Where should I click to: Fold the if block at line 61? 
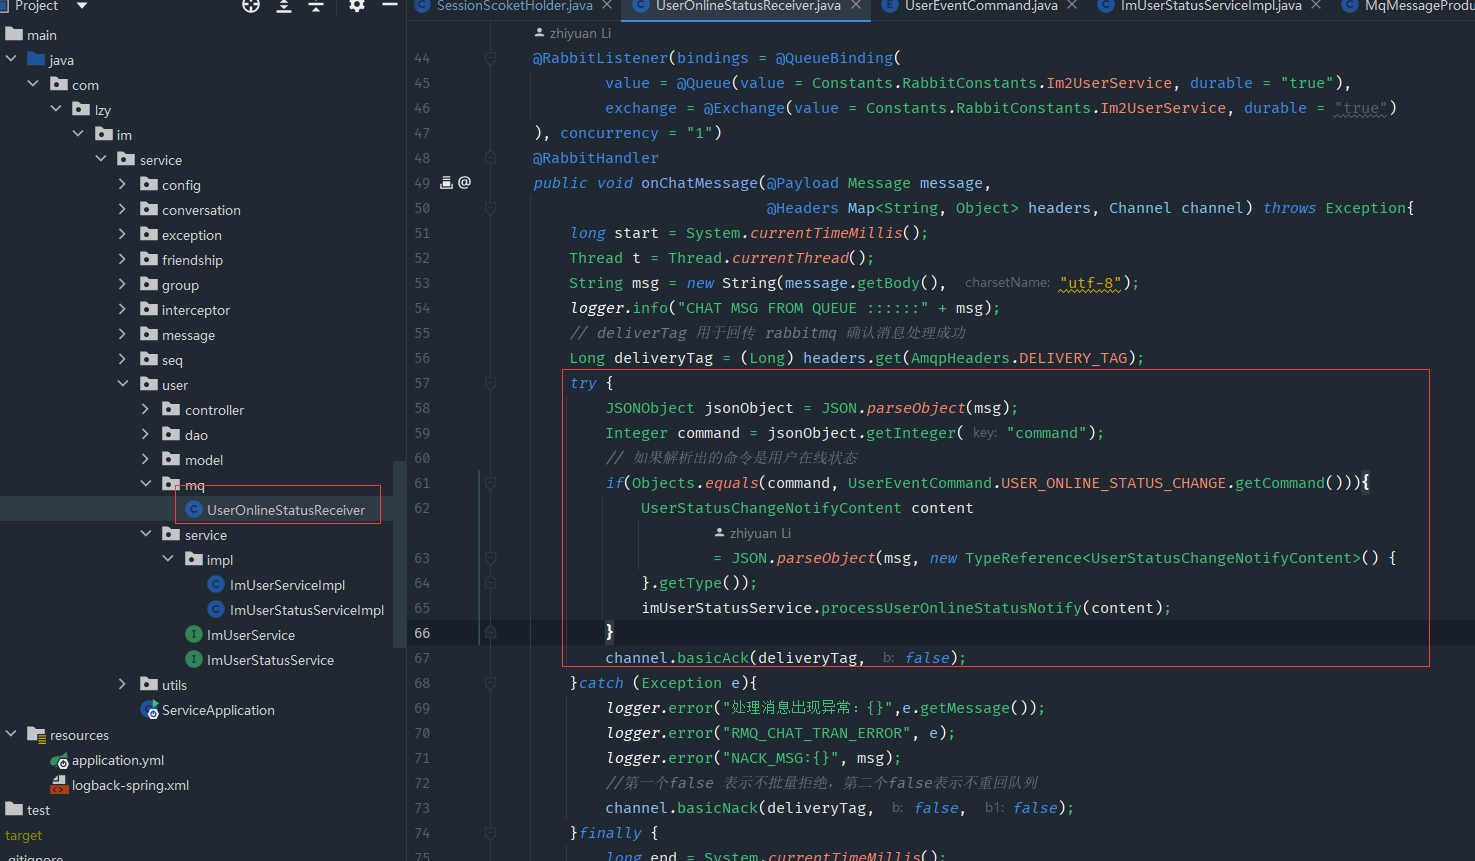pyautogui.click(x=490, y=483)
